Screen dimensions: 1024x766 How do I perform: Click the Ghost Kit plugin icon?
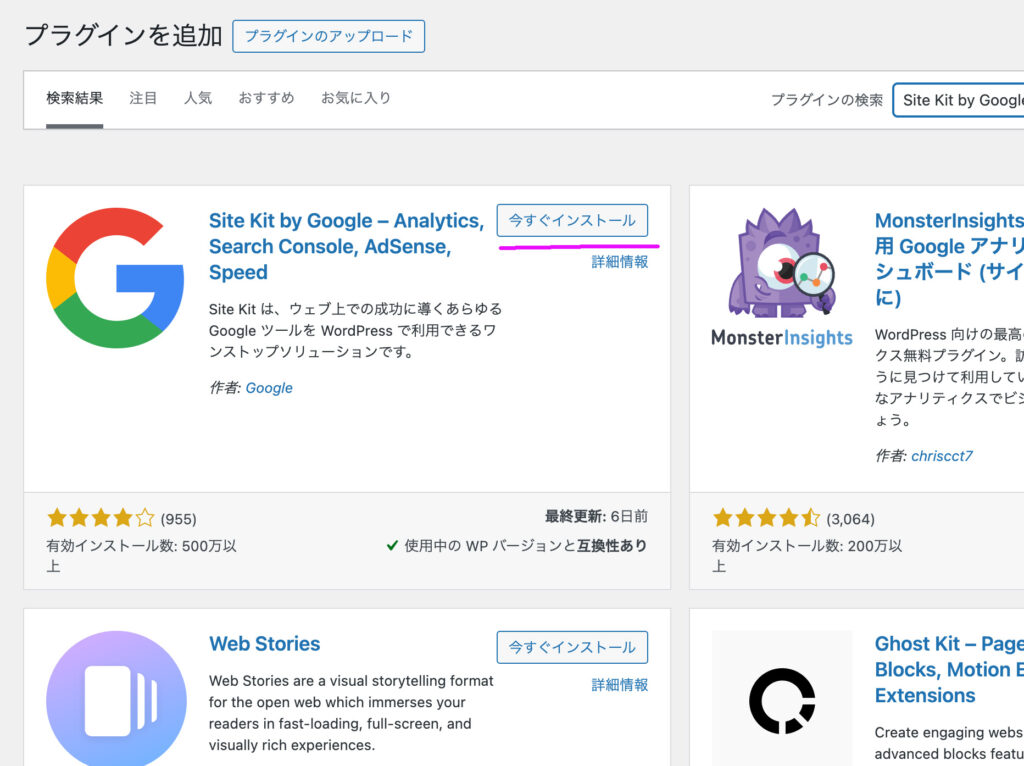[x=782, y=699]
